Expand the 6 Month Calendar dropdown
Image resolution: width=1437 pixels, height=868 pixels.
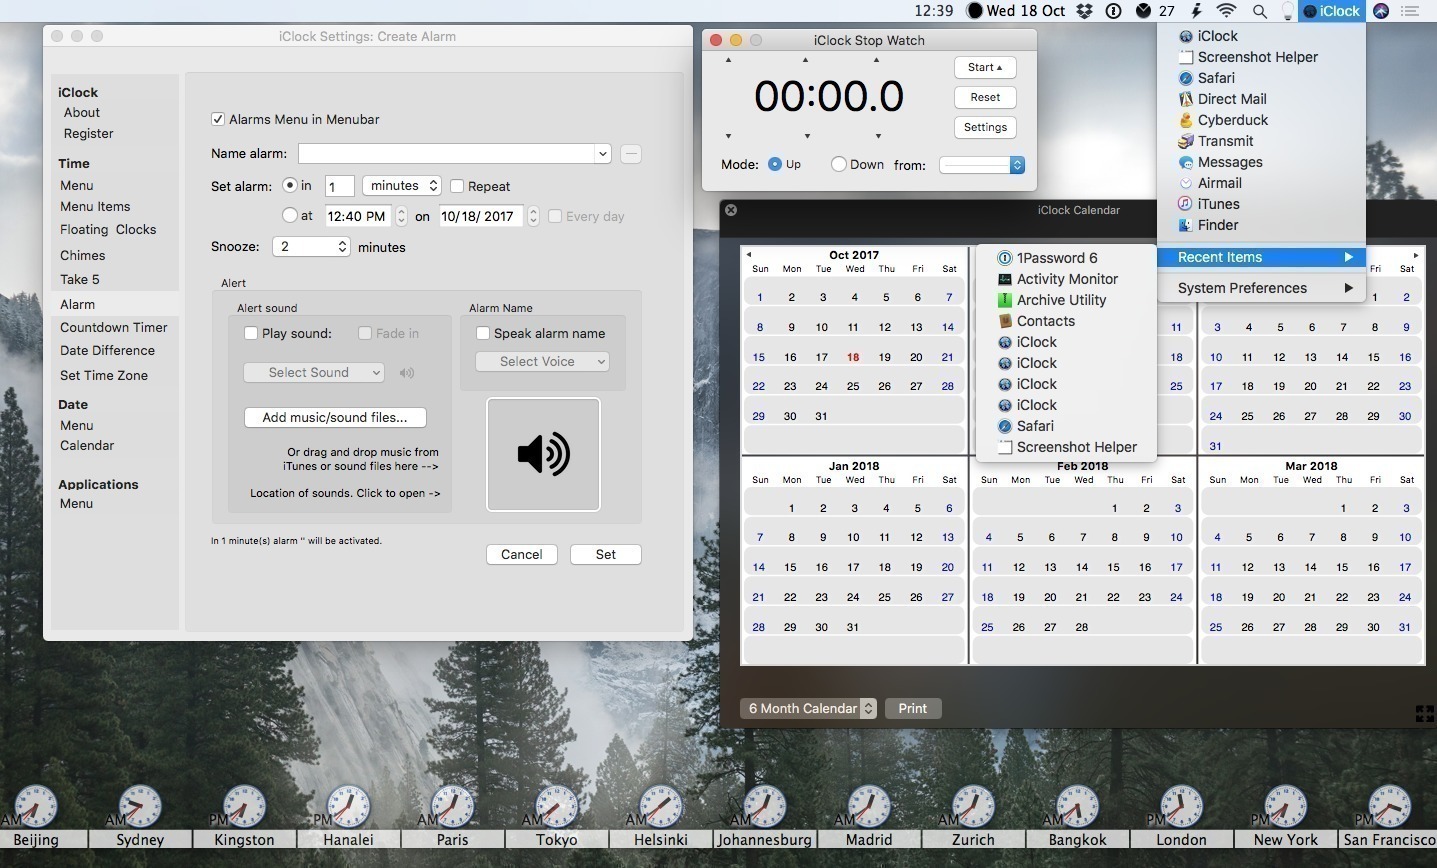(x=809, y=708)
